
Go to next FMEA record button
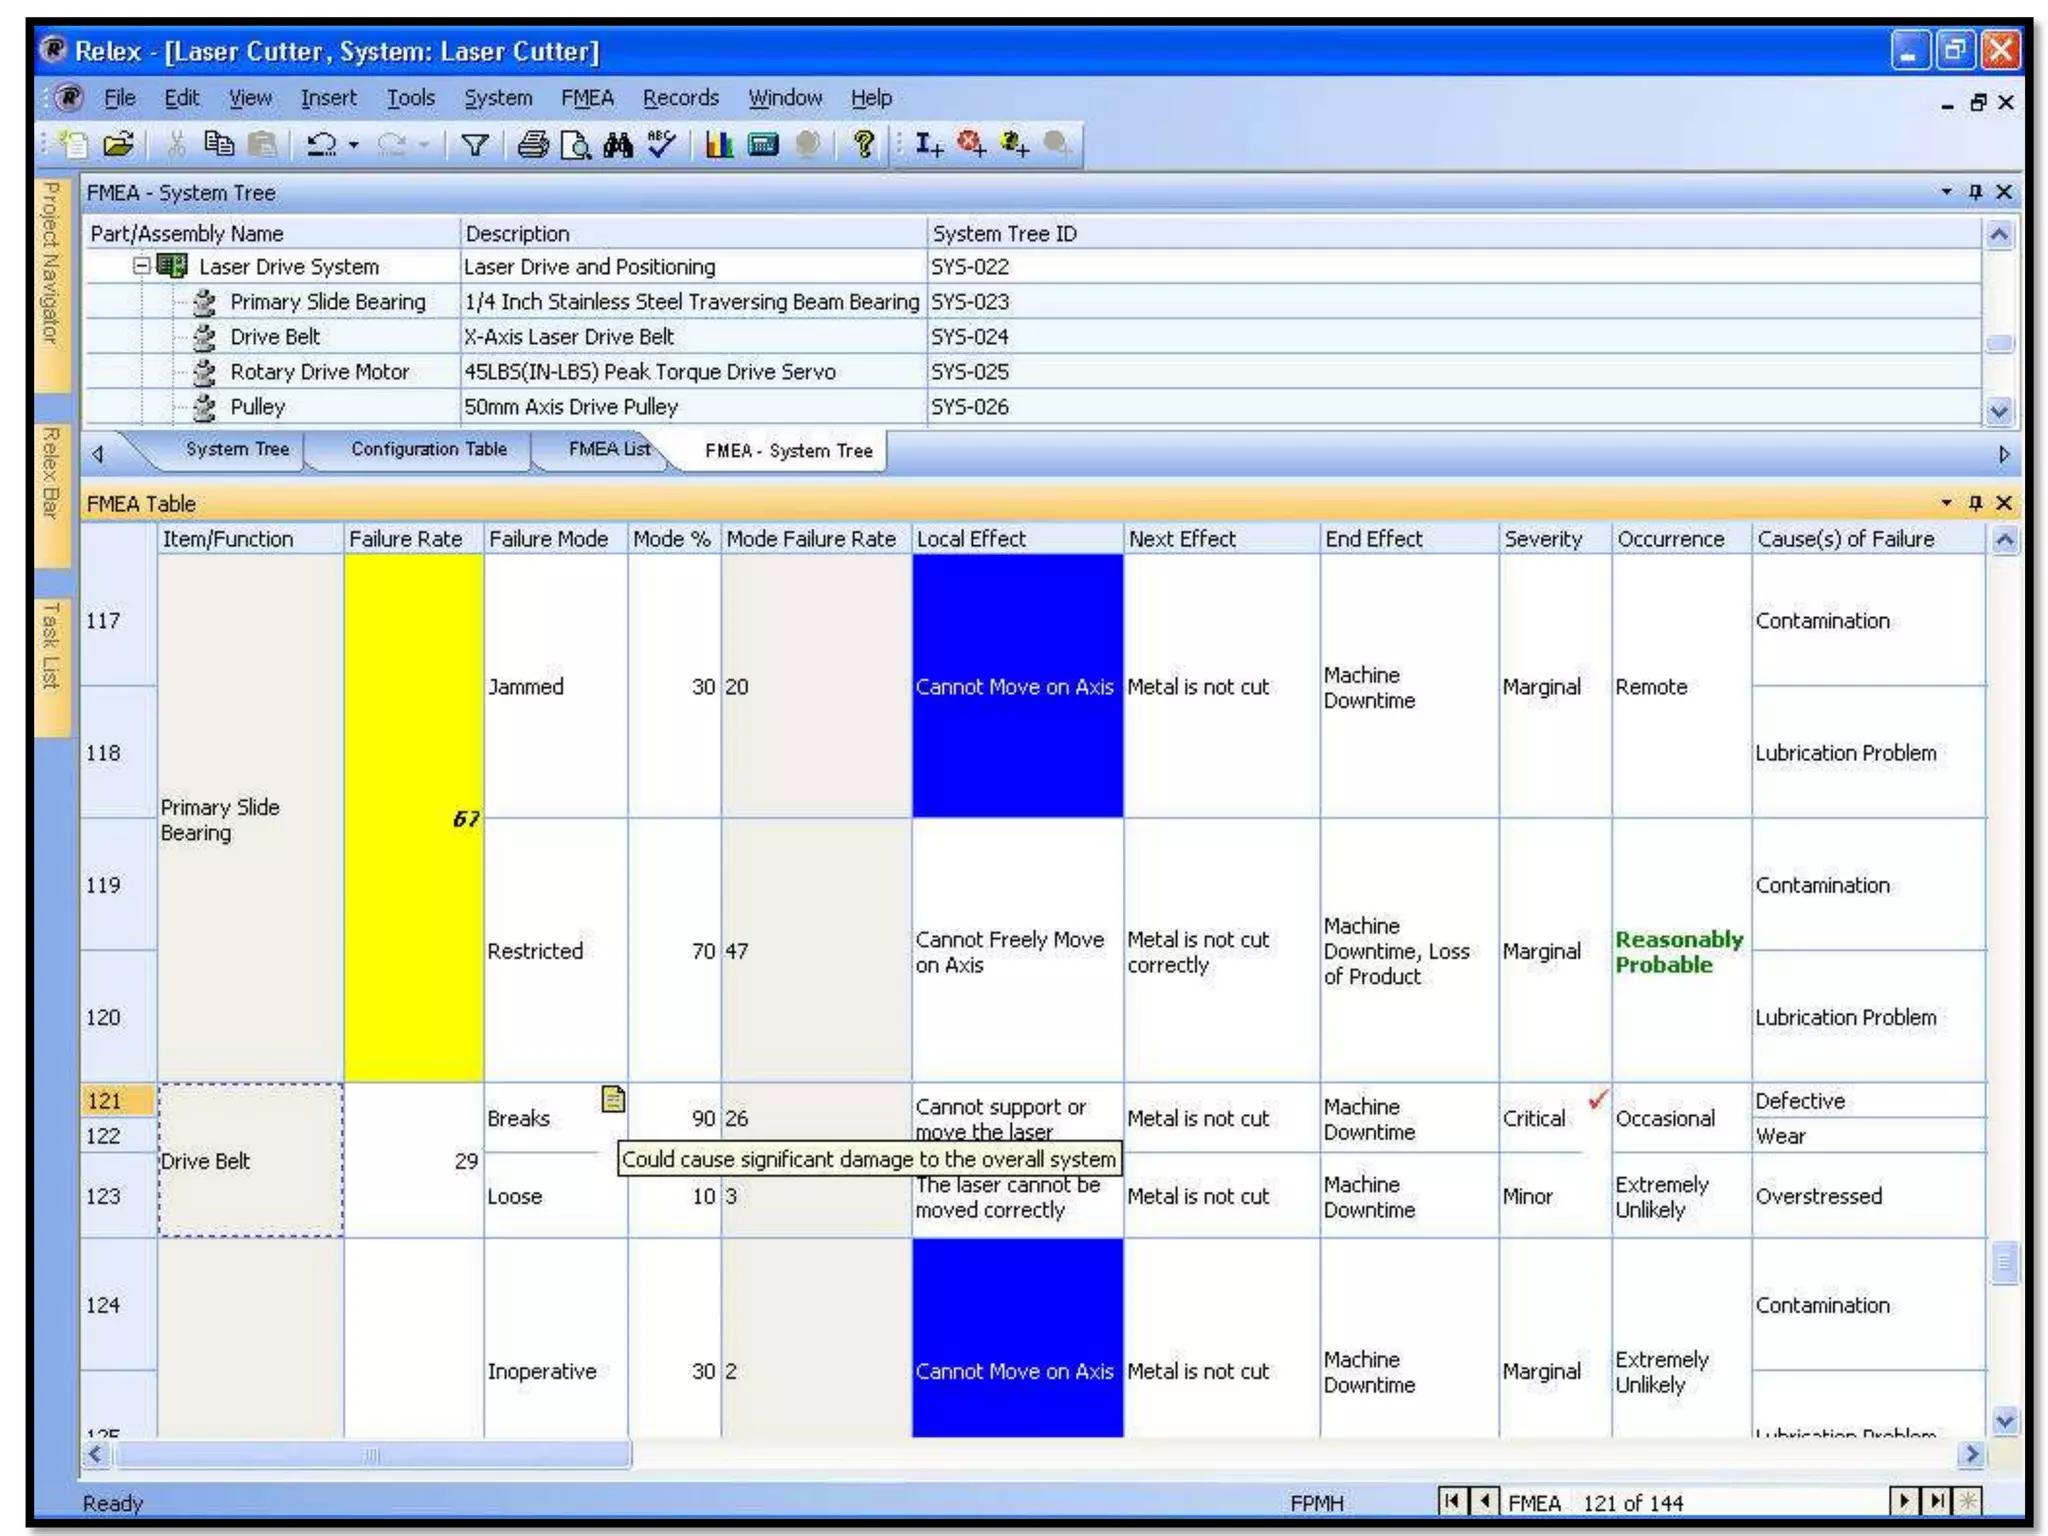pyautogui.click(x=1903, y=1501)
